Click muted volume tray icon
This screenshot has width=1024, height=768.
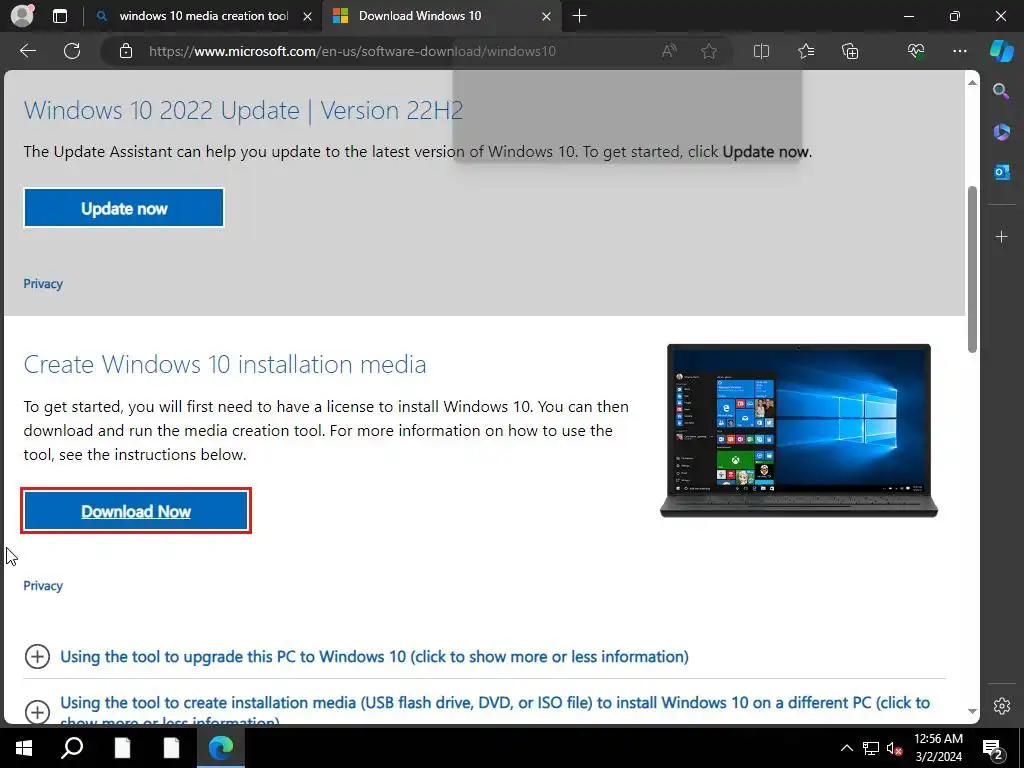coord(895,748)
